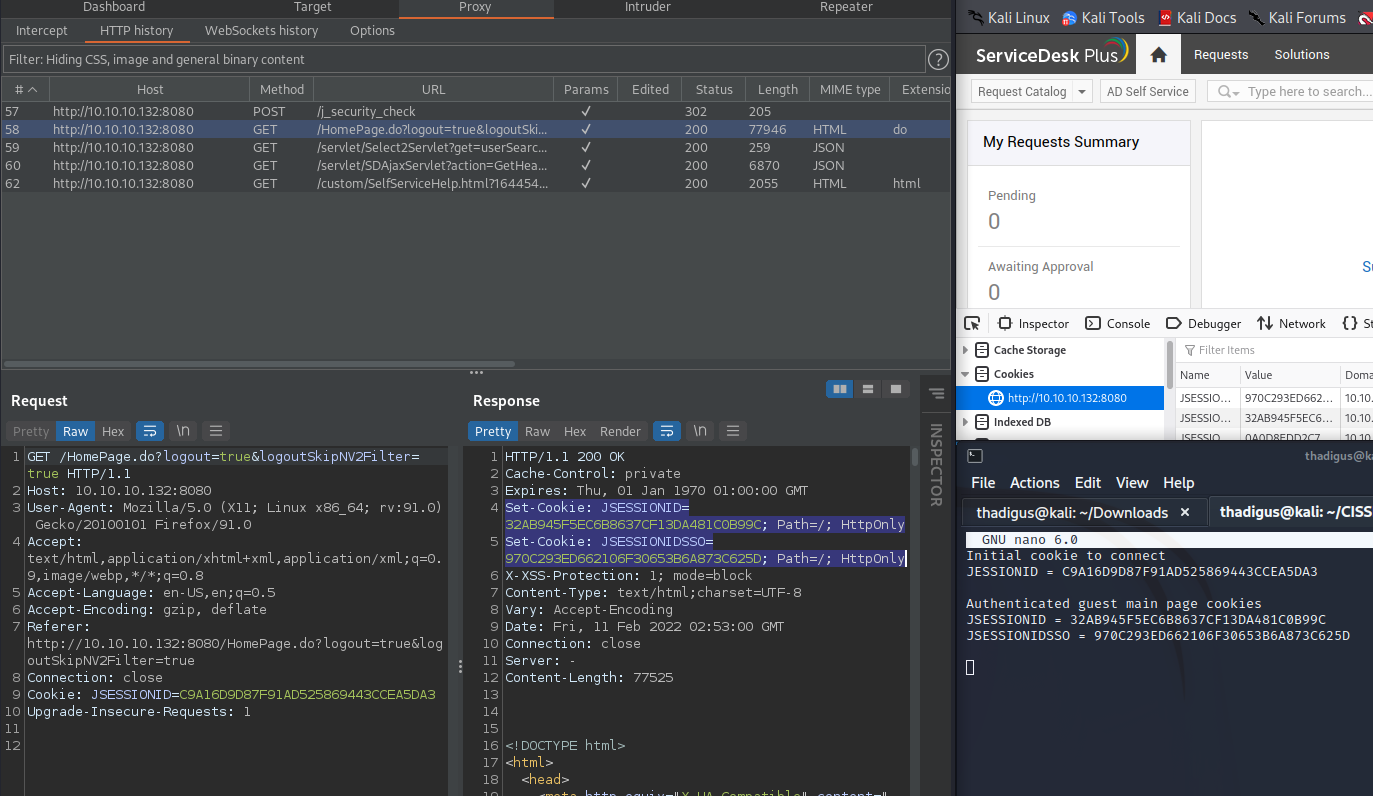Open terminal Actions menu
The image size is (1373, 796).
(x=1034, y=482)
